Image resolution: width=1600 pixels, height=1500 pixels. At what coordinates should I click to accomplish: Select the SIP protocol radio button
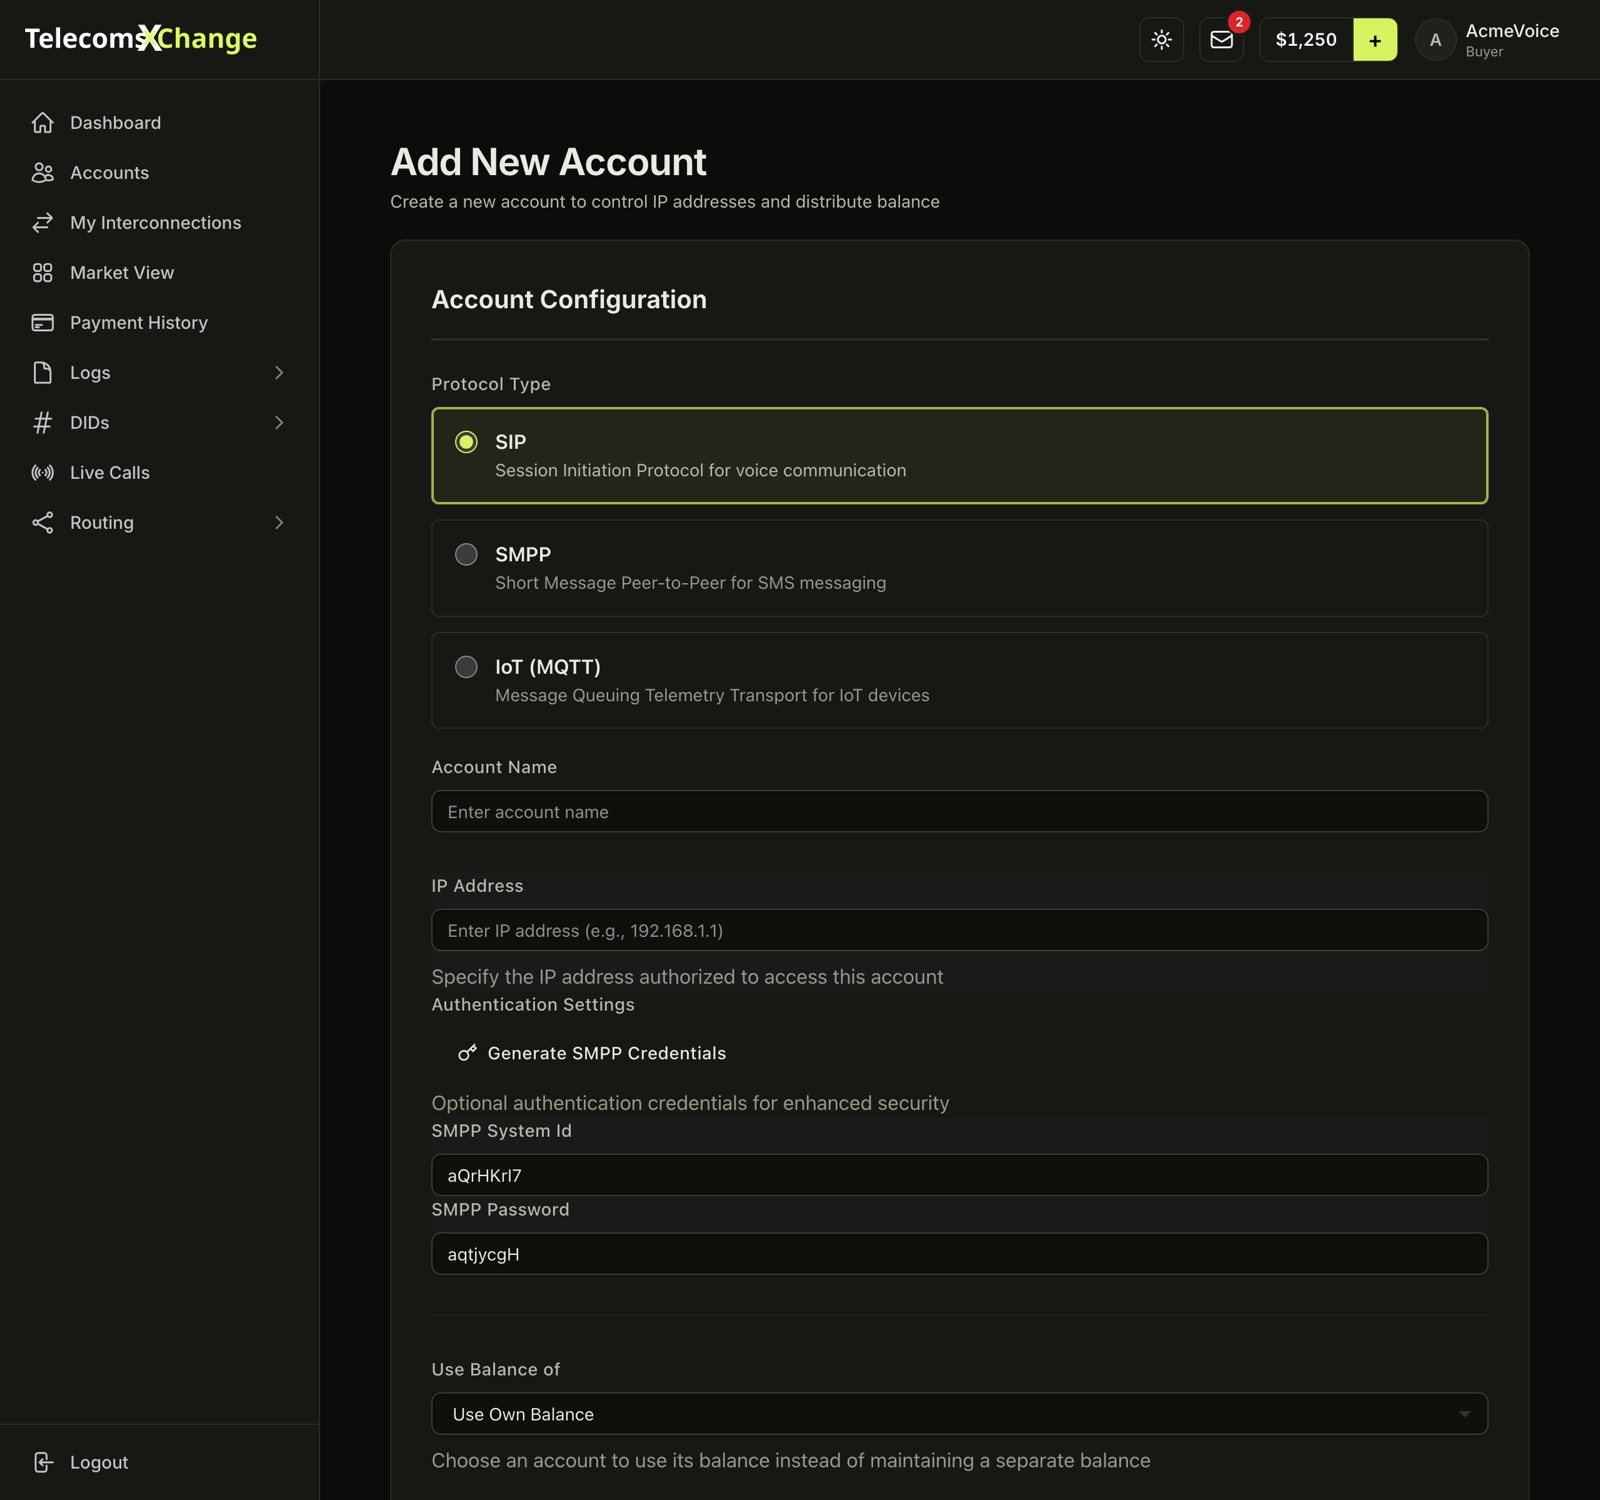point(466,442)
